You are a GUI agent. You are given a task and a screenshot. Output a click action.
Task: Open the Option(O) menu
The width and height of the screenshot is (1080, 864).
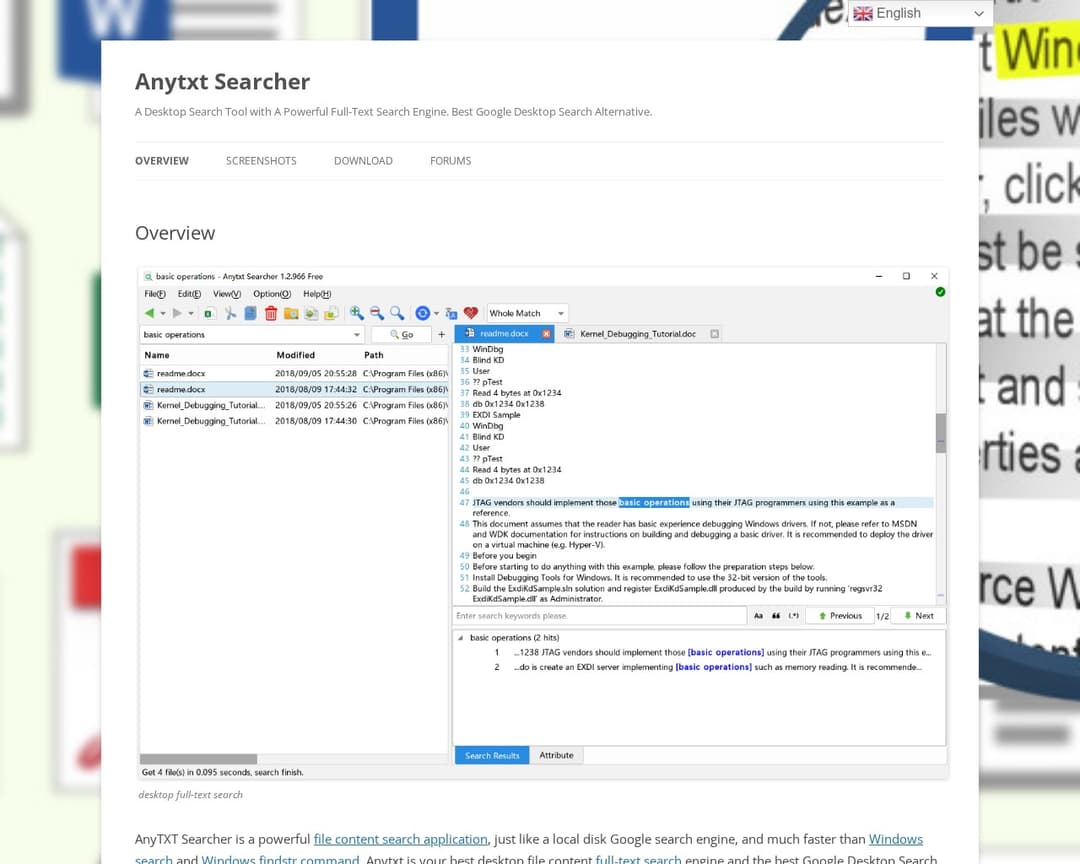(x=271, y=294)
